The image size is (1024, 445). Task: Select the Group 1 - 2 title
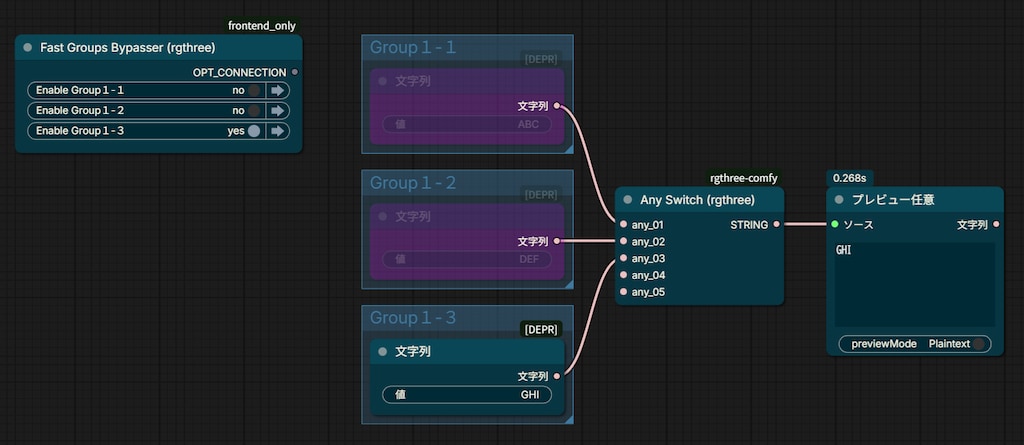[413, 182]
